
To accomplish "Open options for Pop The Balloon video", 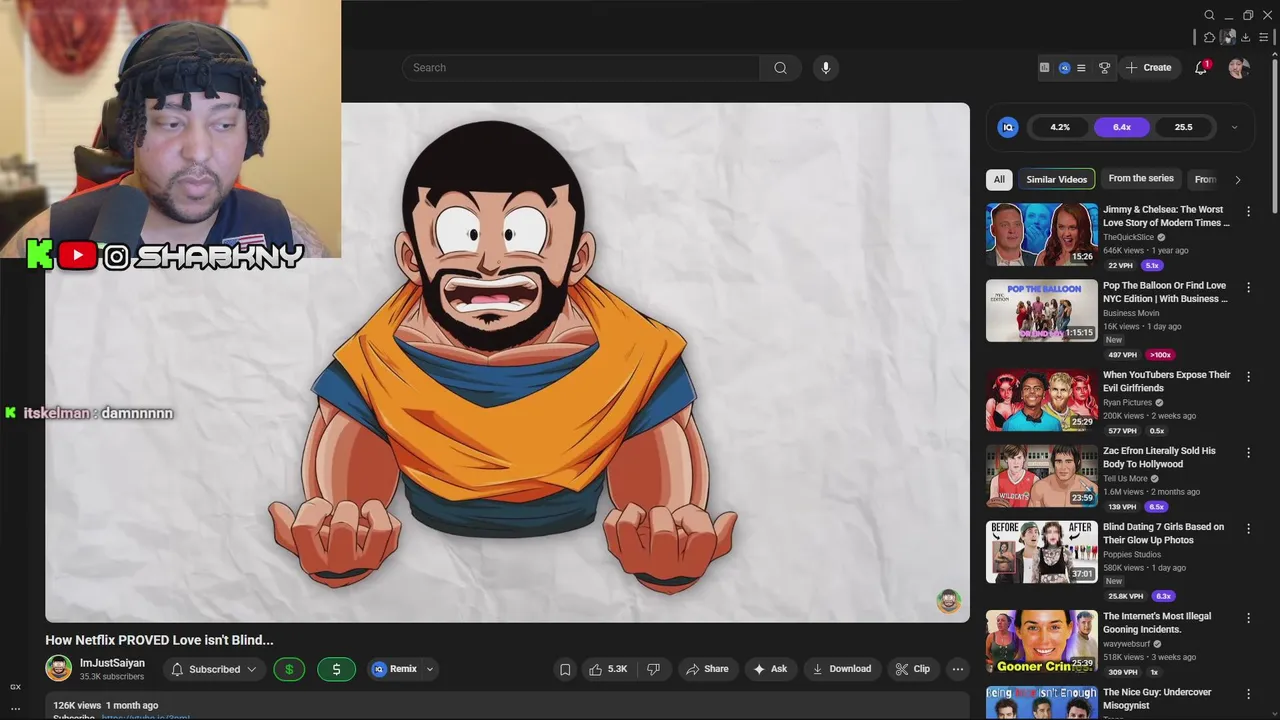I will tap(1248, 286).
